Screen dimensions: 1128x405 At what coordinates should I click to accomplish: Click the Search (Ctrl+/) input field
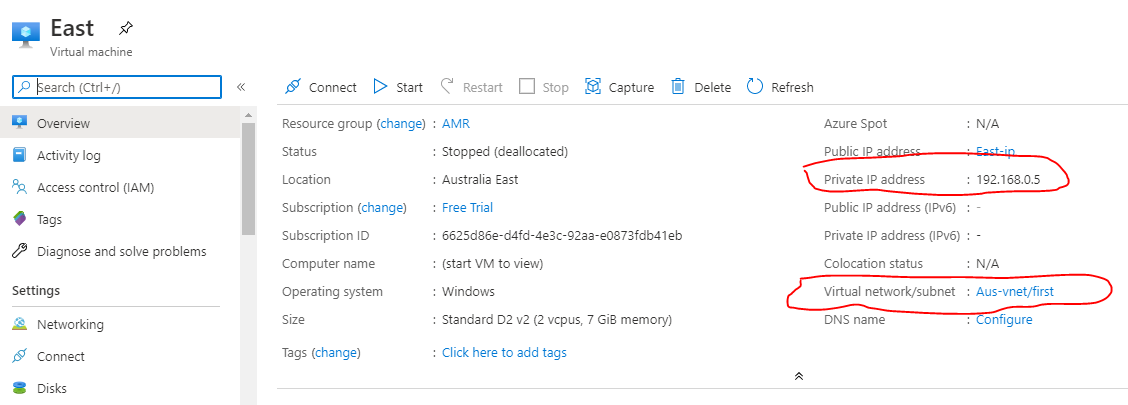(x=117, y=87)
